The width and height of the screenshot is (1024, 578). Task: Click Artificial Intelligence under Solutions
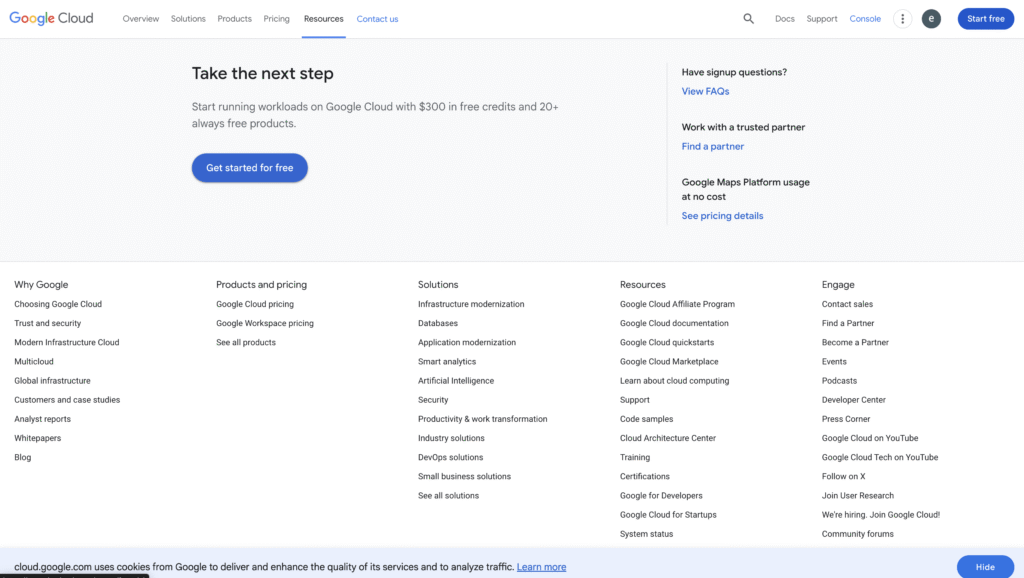point(456,381)
